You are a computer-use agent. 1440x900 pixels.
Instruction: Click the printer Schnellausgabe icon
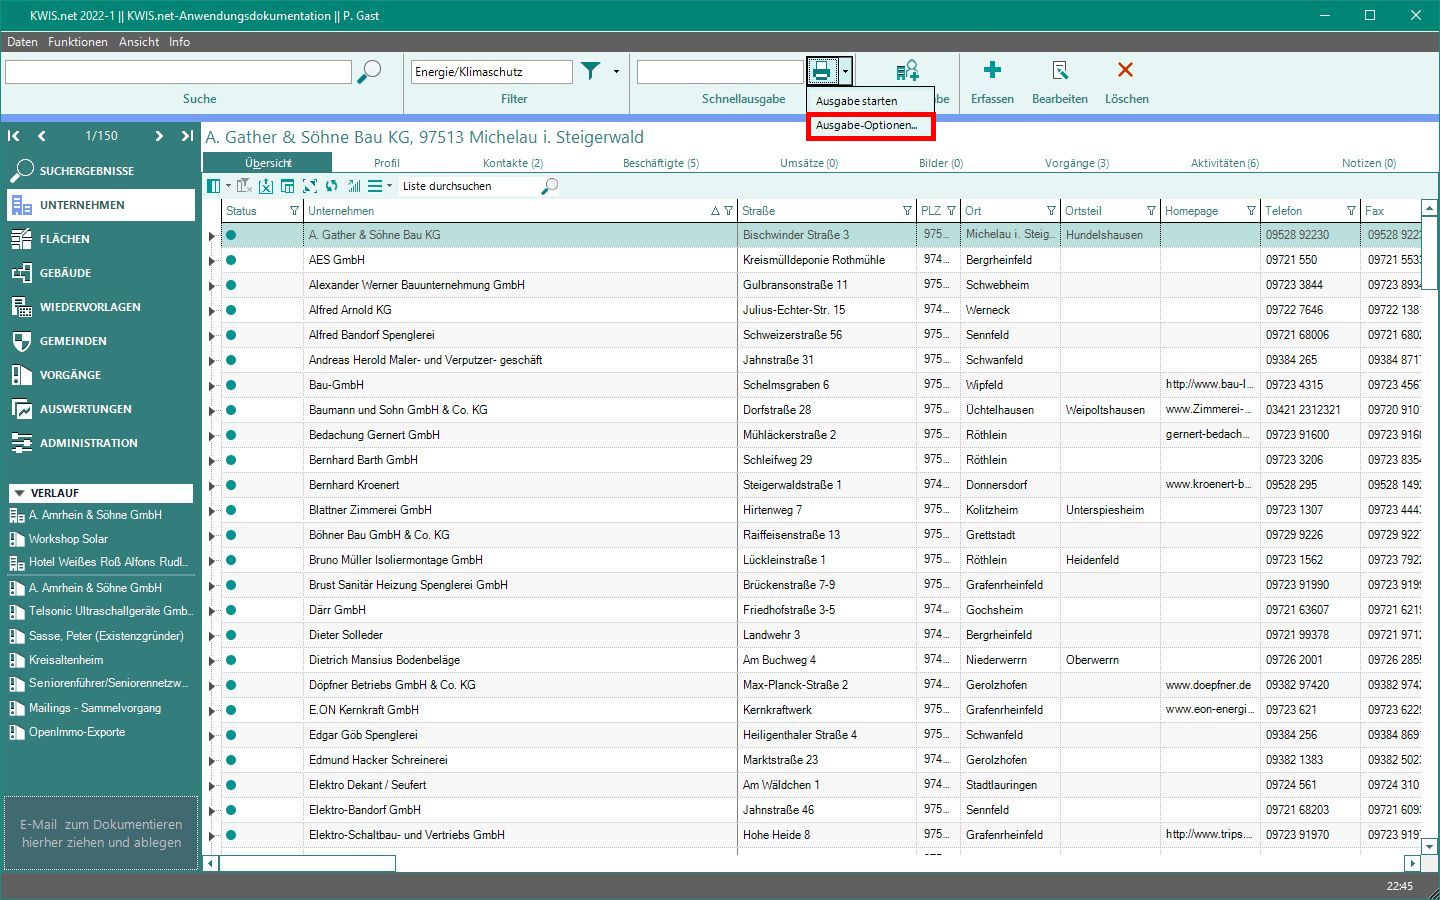tap(822, 71)
